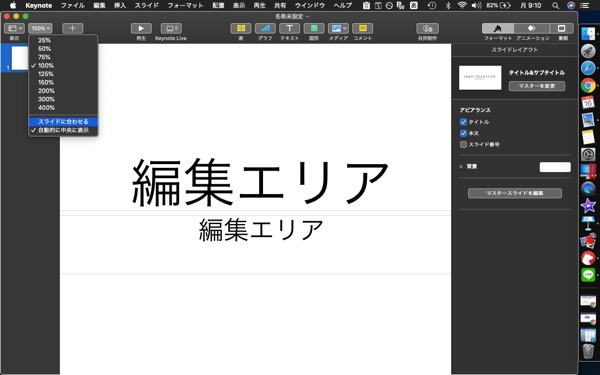Click the large 編集エリア title text

coord(260,182)
